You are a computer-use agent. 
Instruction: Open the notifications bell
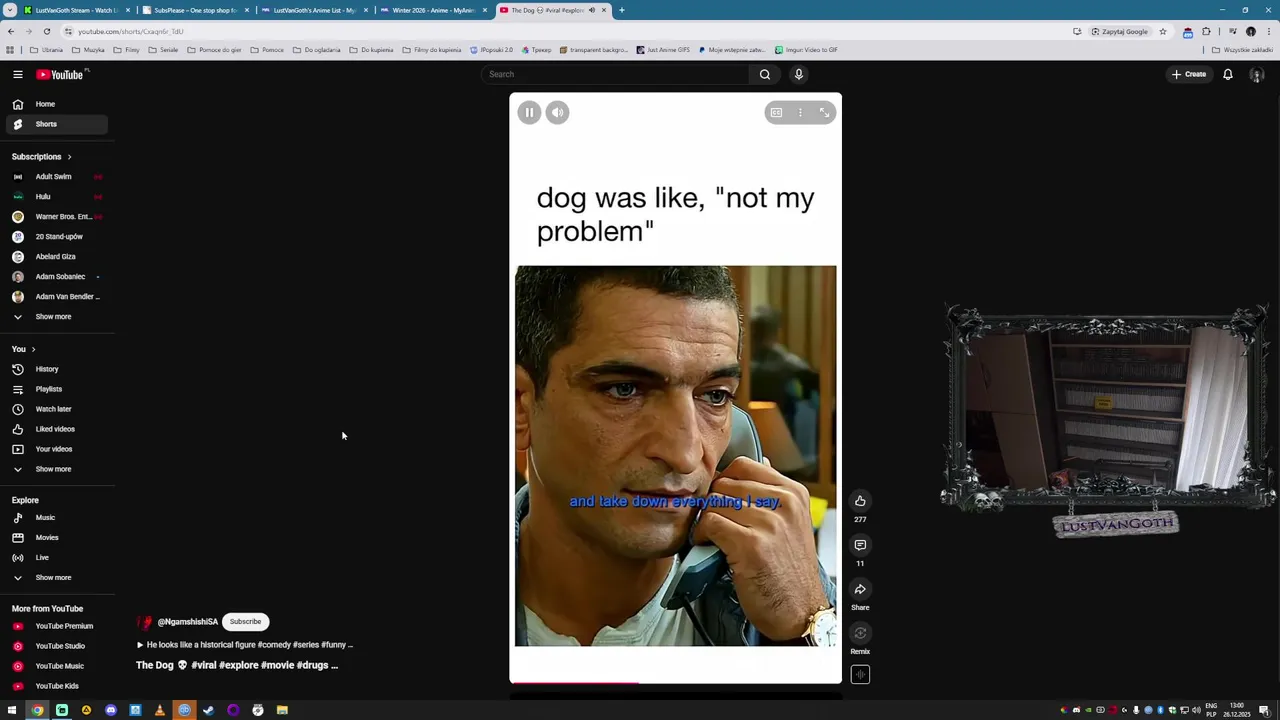1228,74
